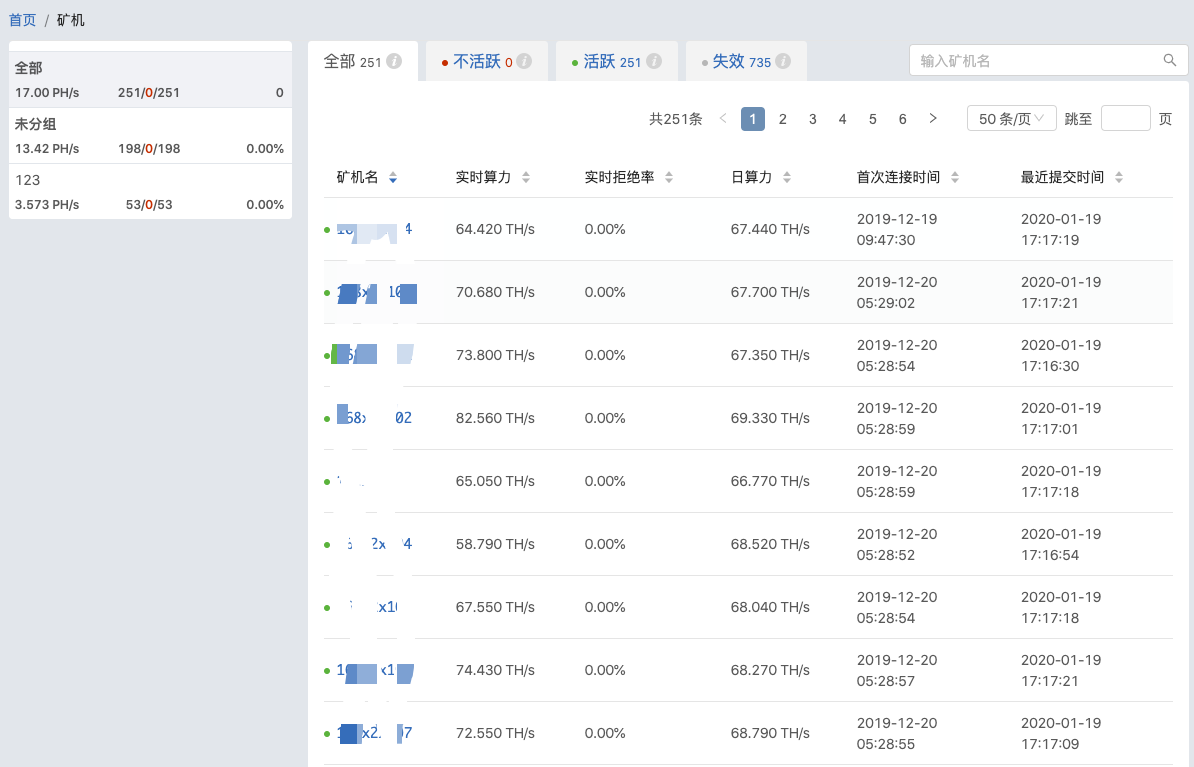Screen dimensions: 1194x767
Task: Sort by 实时拒绝率 column arrows
Action: click(x=669, y=178)
